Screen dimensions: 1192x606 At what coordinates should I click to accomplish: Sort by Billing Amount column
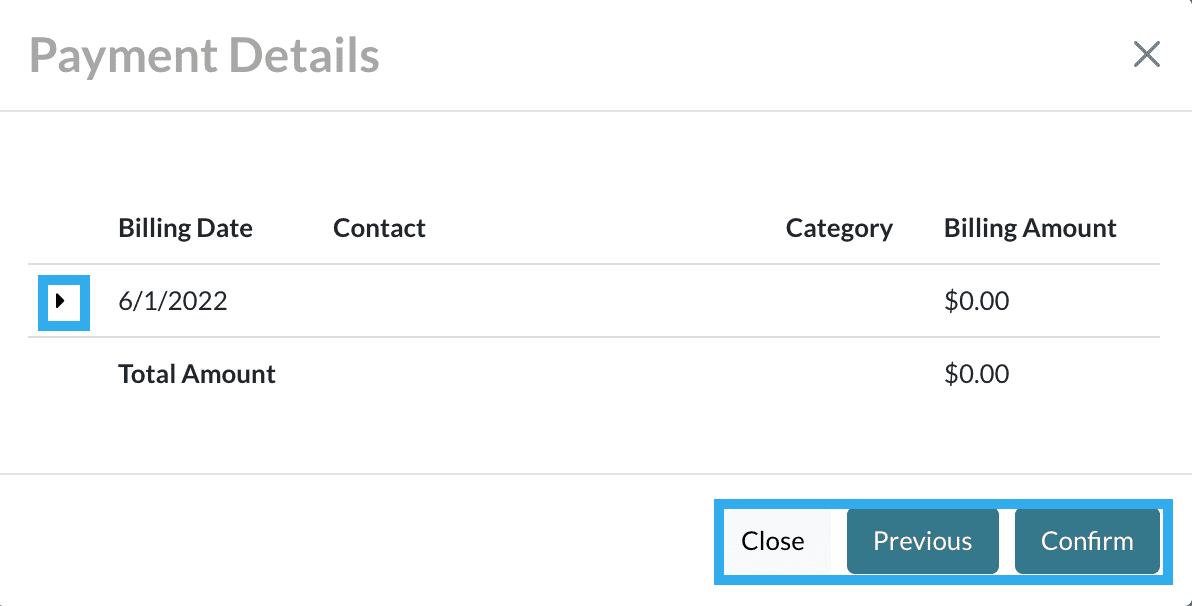click(1030, 228)
